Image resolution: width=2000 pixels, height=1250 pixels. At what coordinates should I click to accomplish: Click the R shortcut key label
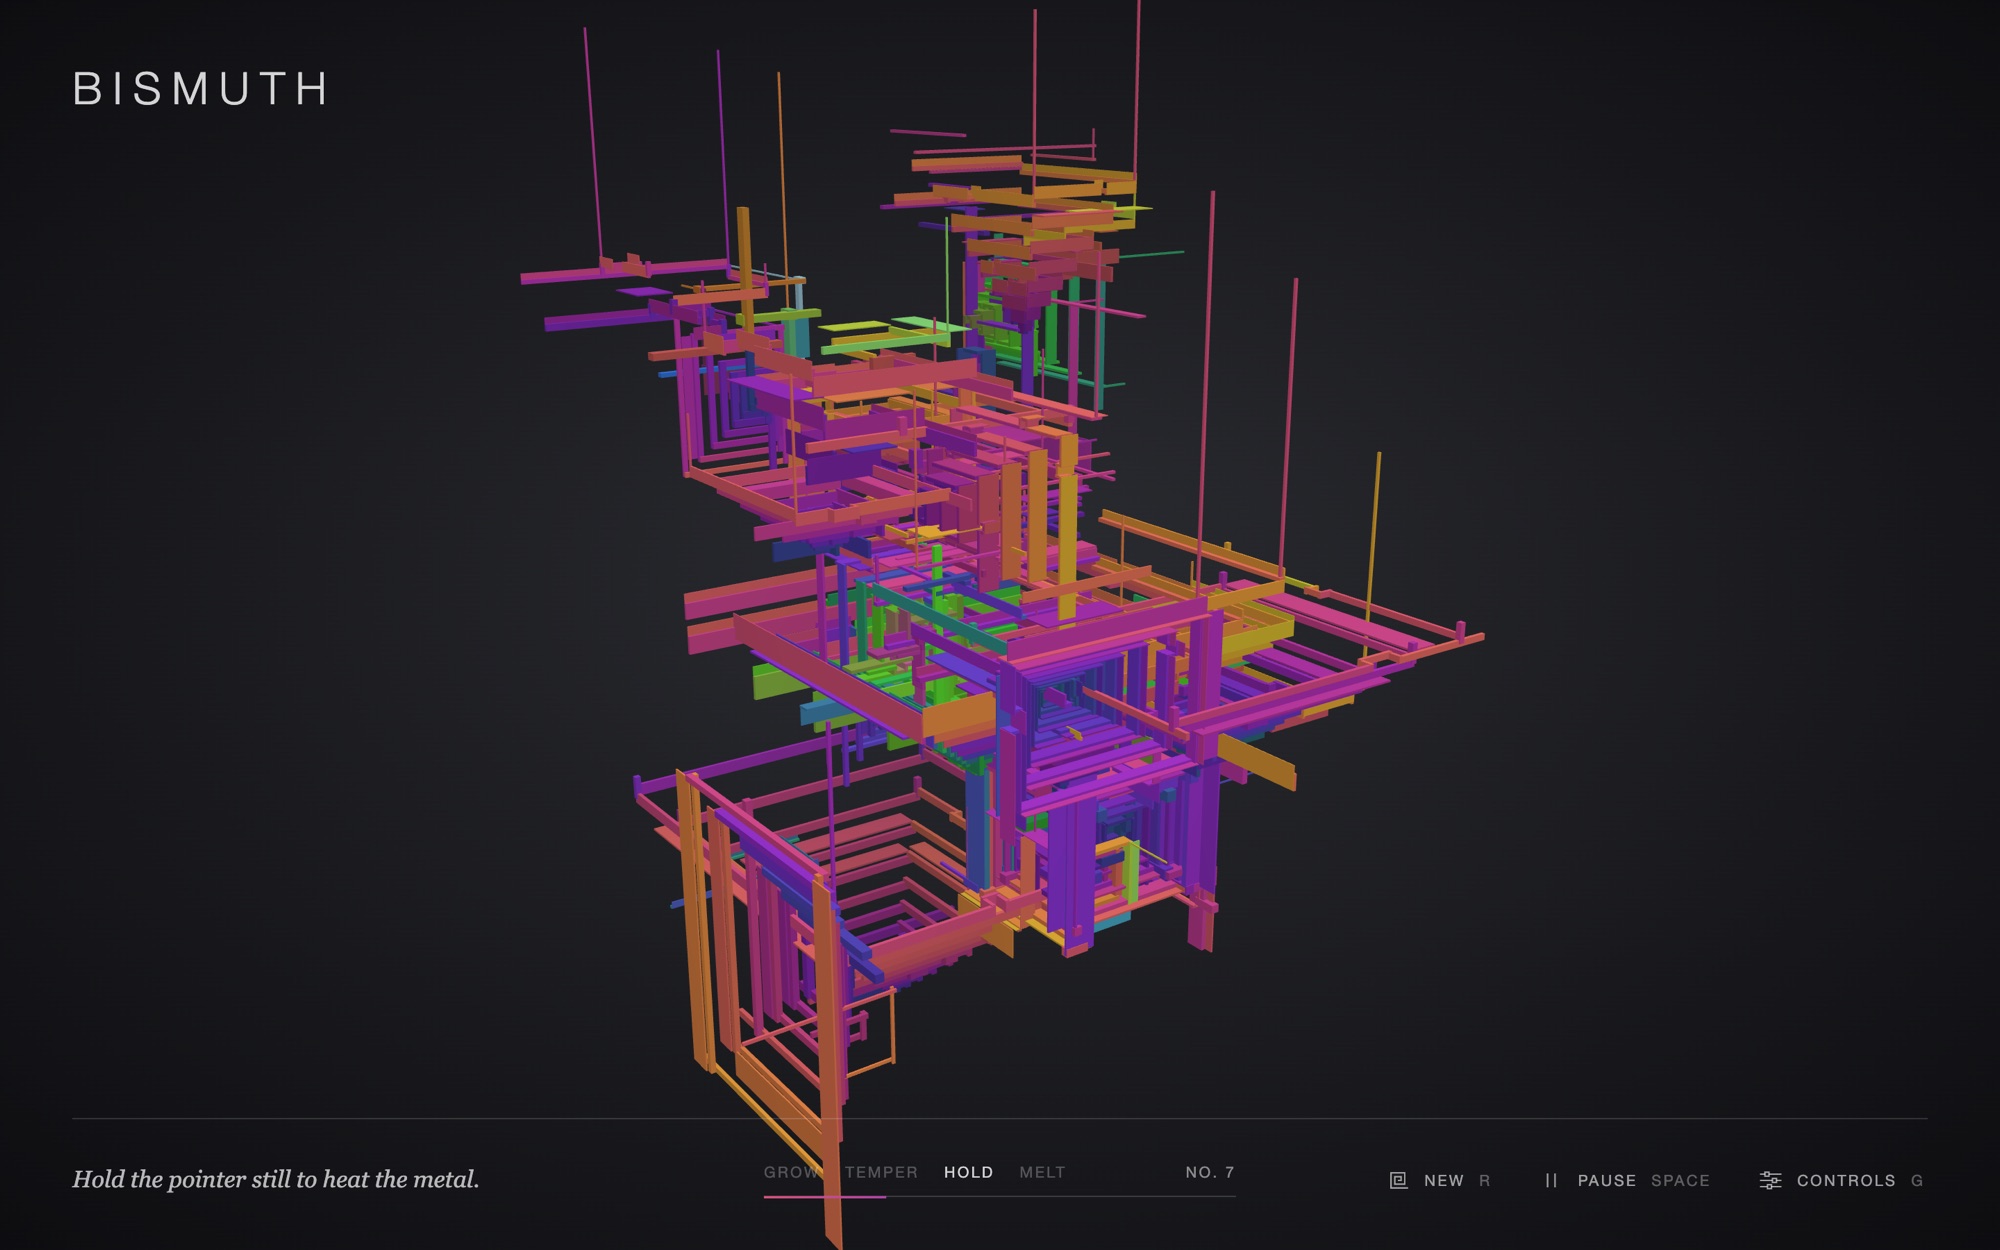point(1484,1180)
